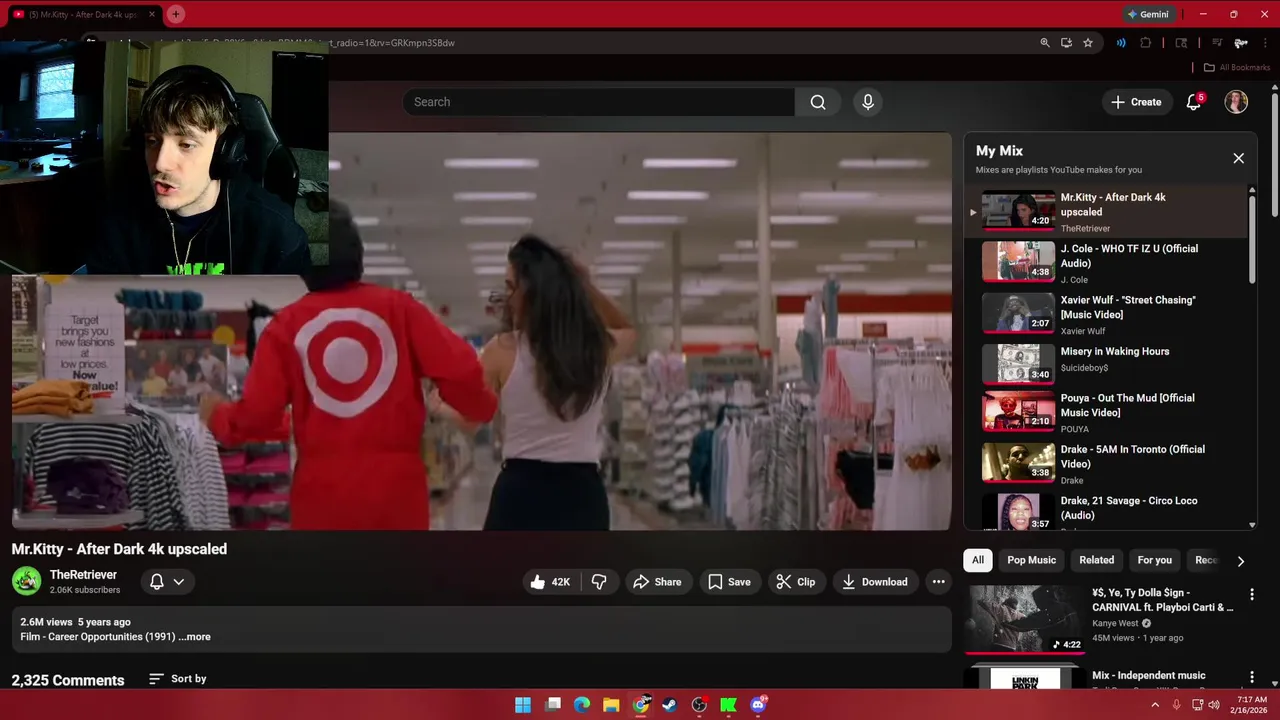This screenshot has width=1280, height=720.
Task: Open File Explorer from the taskbar
Action: tap(611, 705)
